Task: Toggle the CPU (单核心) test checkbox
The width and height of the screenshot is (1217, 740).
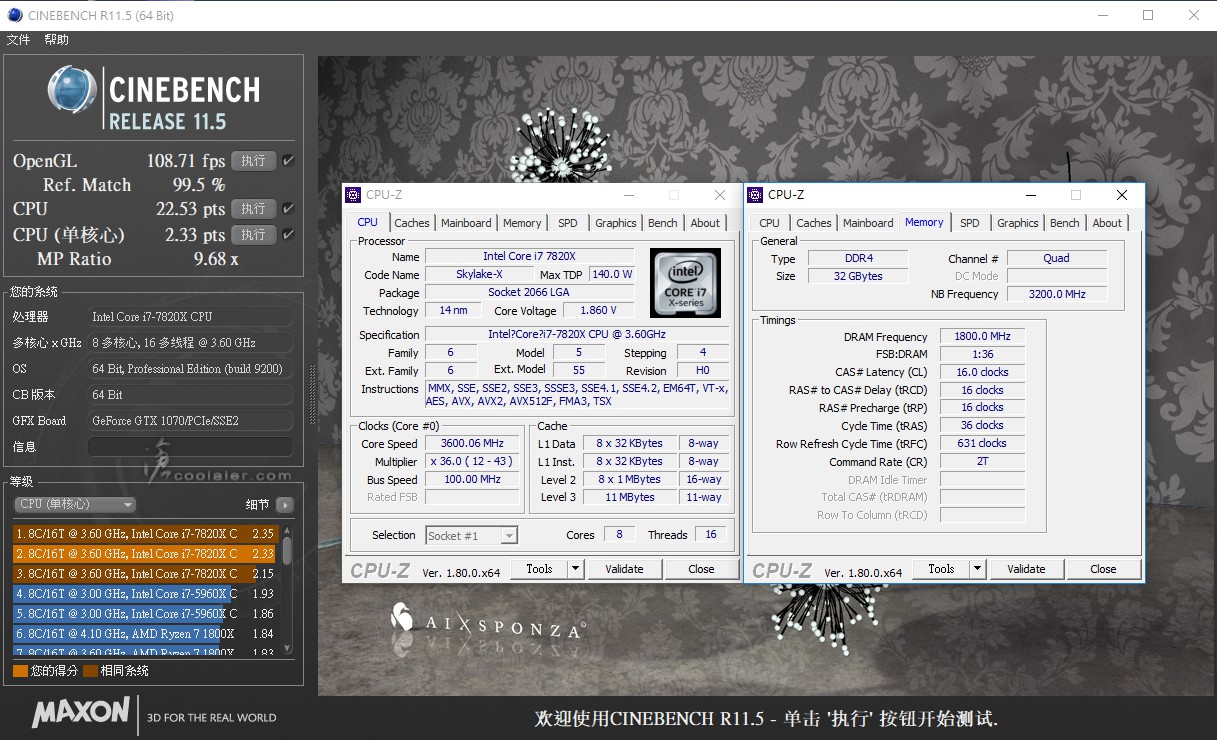Action: [x=288, y=234]
